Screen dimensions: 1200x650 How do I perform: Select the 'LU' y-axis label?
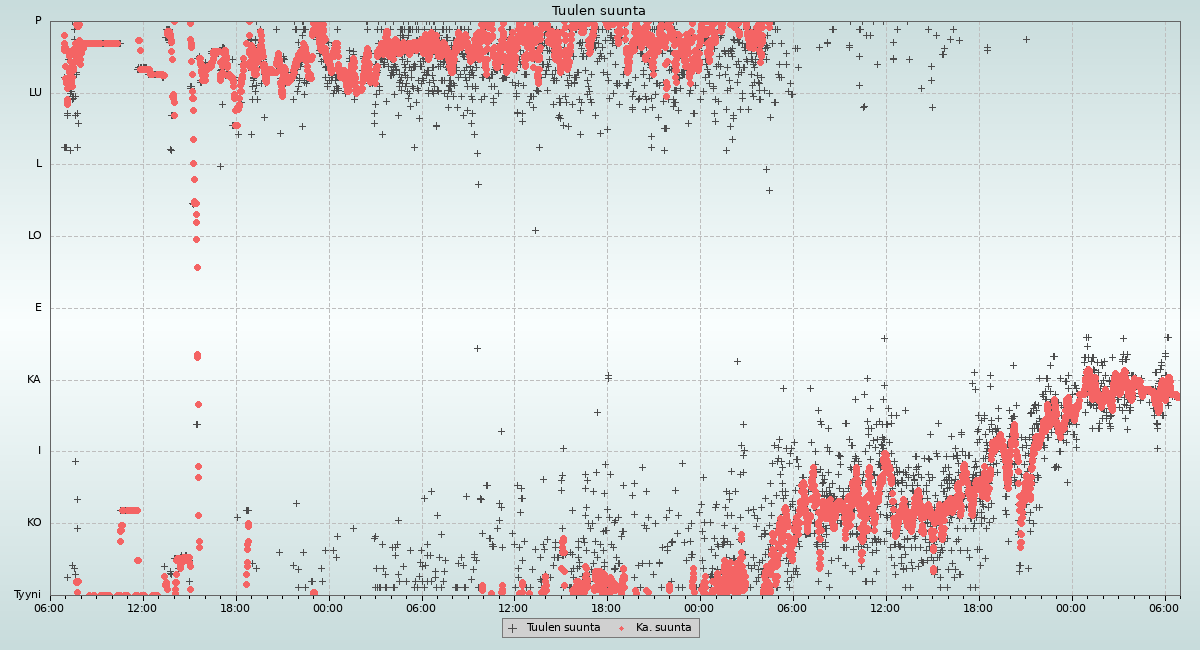pyautogui.click(x=35, y=93)
